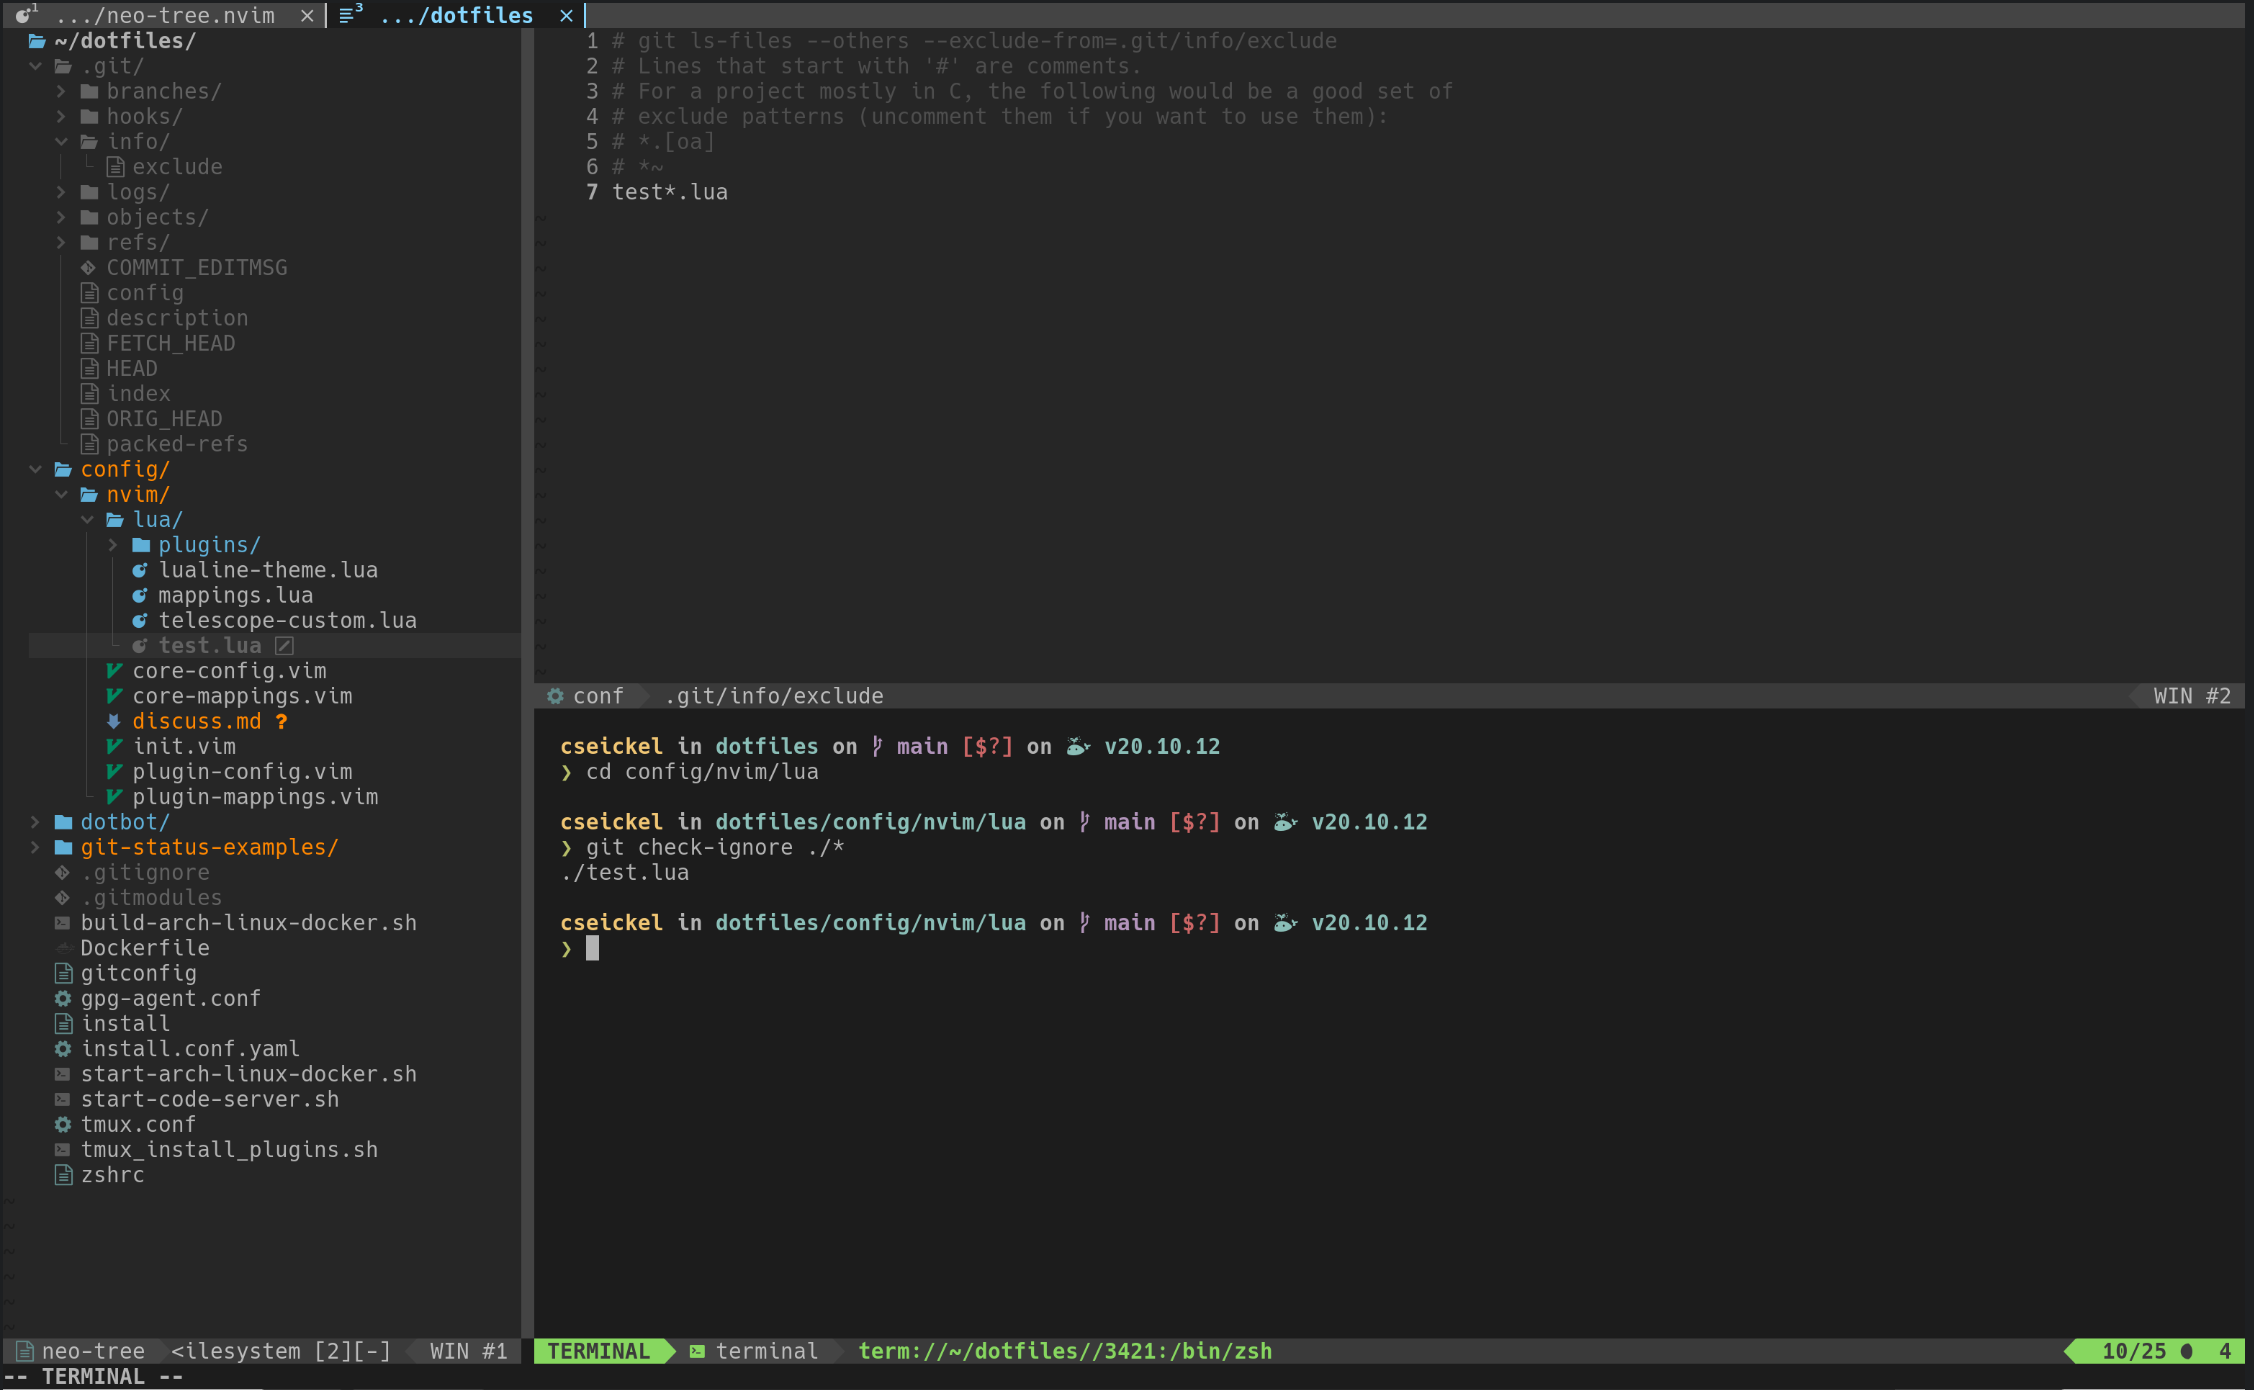This screenshot has width=2254, height=1390.
Task: Click the terminal prompt after the arrow
Action: (593, 948)
